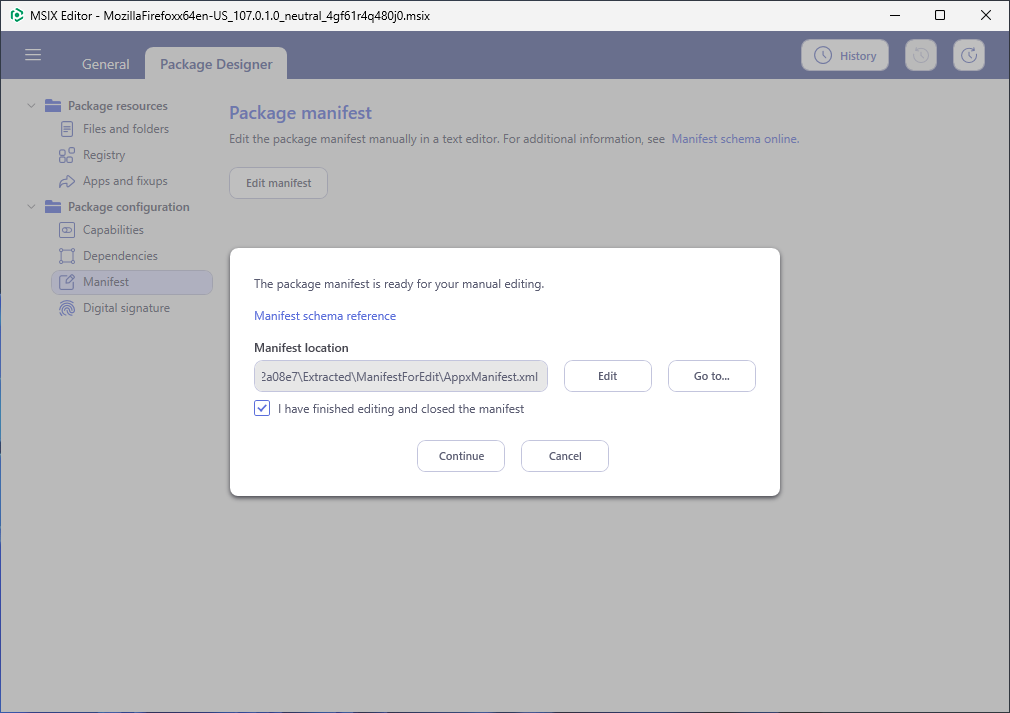Click the undo history arrow icon

pyautogui.click(x=920, y=55)
